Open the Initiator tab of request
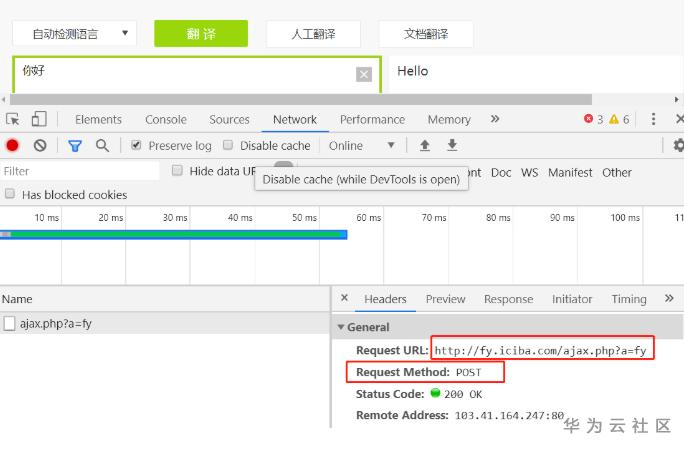Viewport: 684px width, 451px height. 572,299
